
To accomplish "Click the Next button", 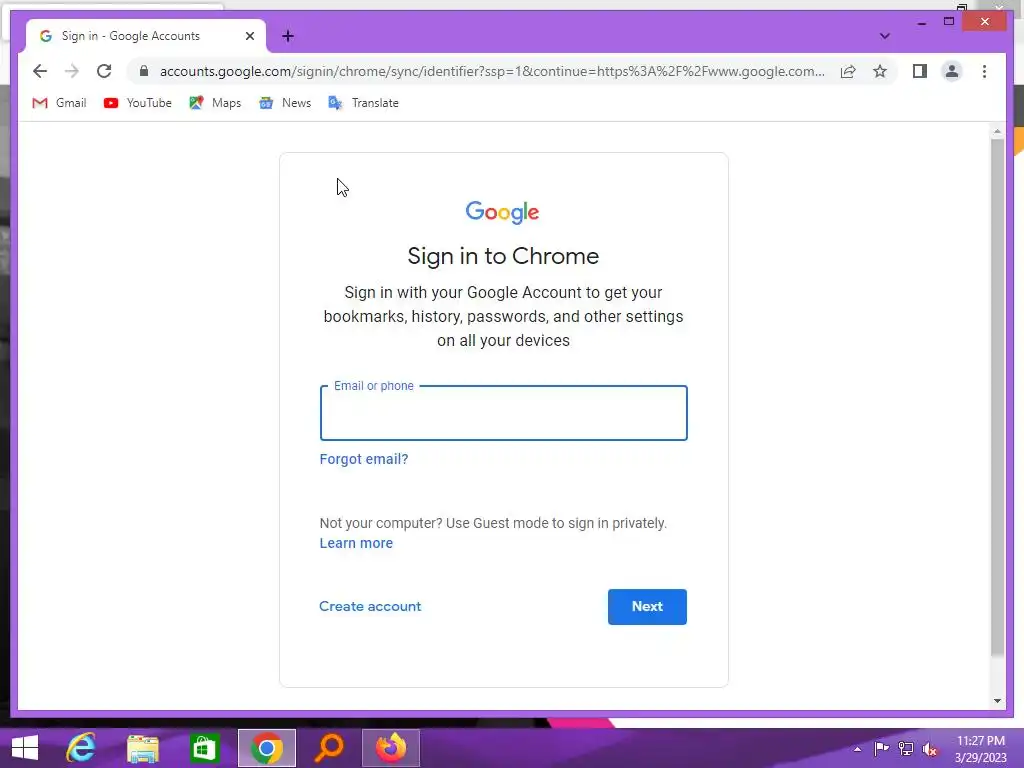I will point(647,607).
